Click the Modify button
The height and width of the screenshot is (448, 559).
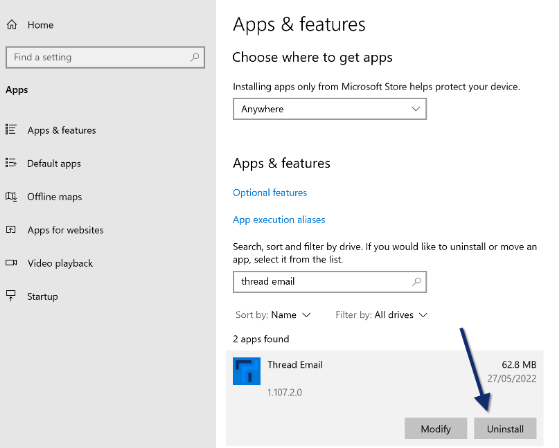(436, 428)
